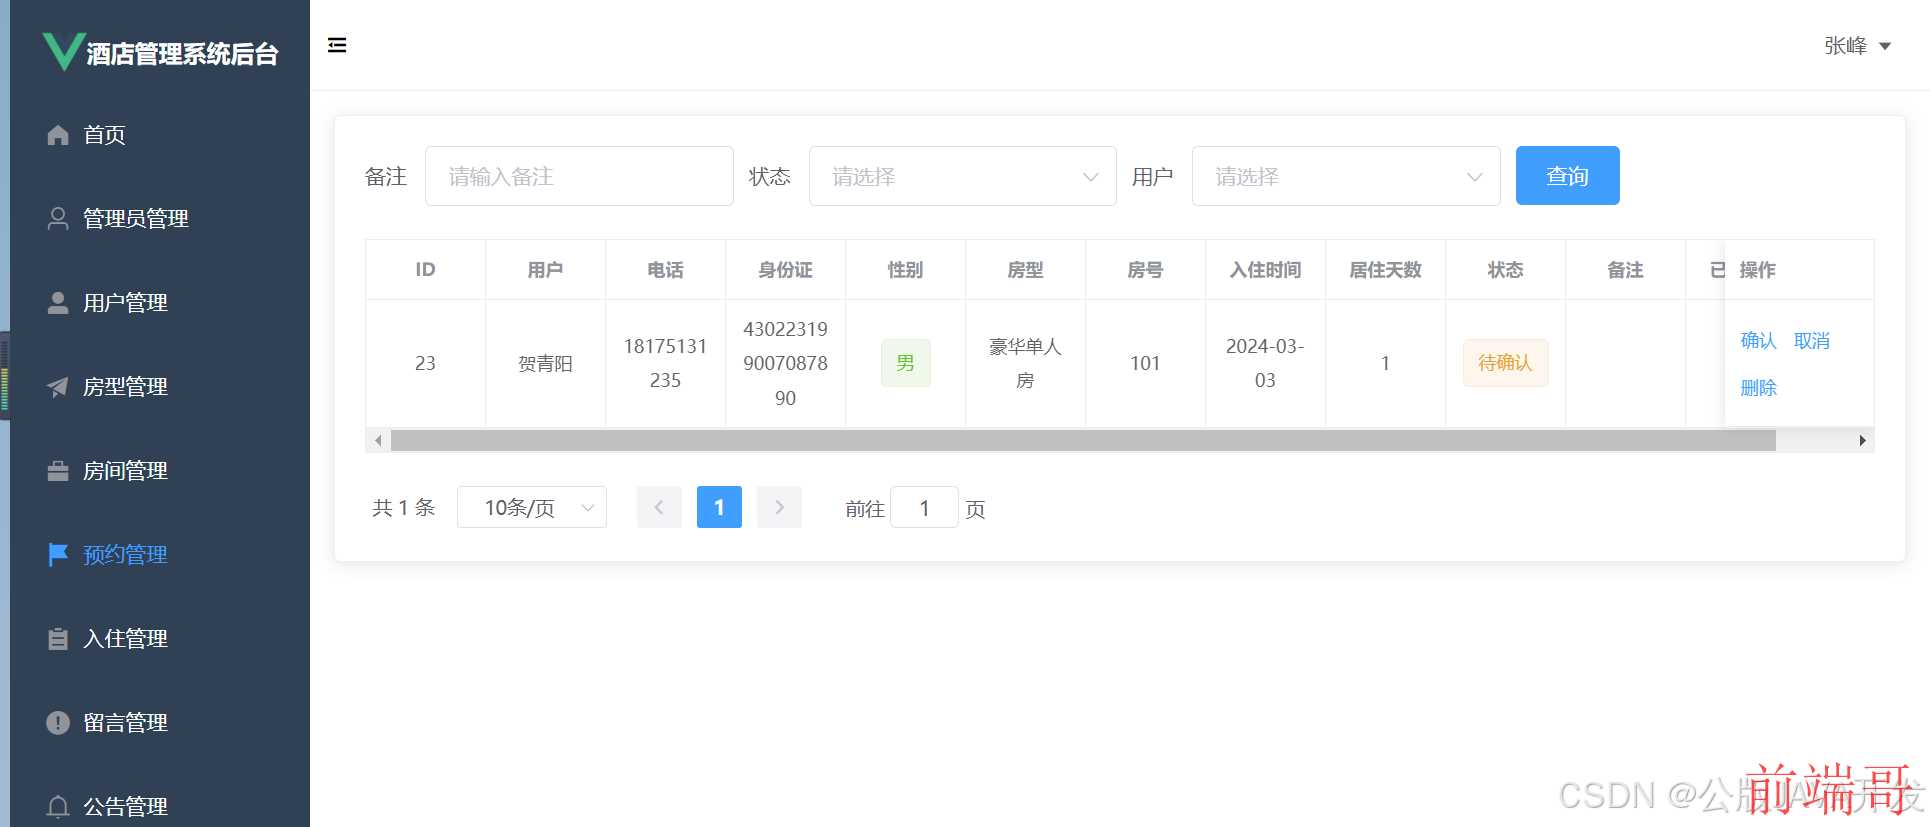1930x827 pixels.
Task: Open the 用户 user select dropdown
Action: click(1346, 176)
